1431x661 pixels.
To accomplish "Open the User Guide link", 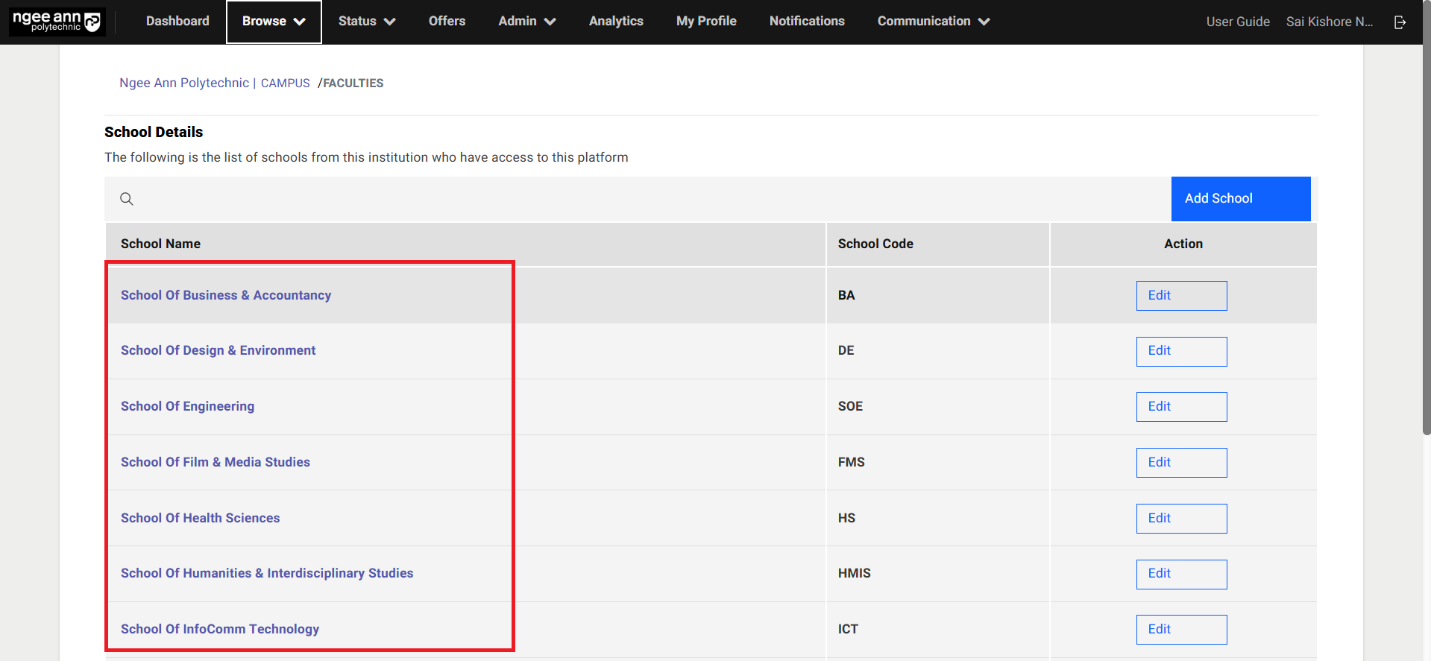I will tap(1237, 22).
